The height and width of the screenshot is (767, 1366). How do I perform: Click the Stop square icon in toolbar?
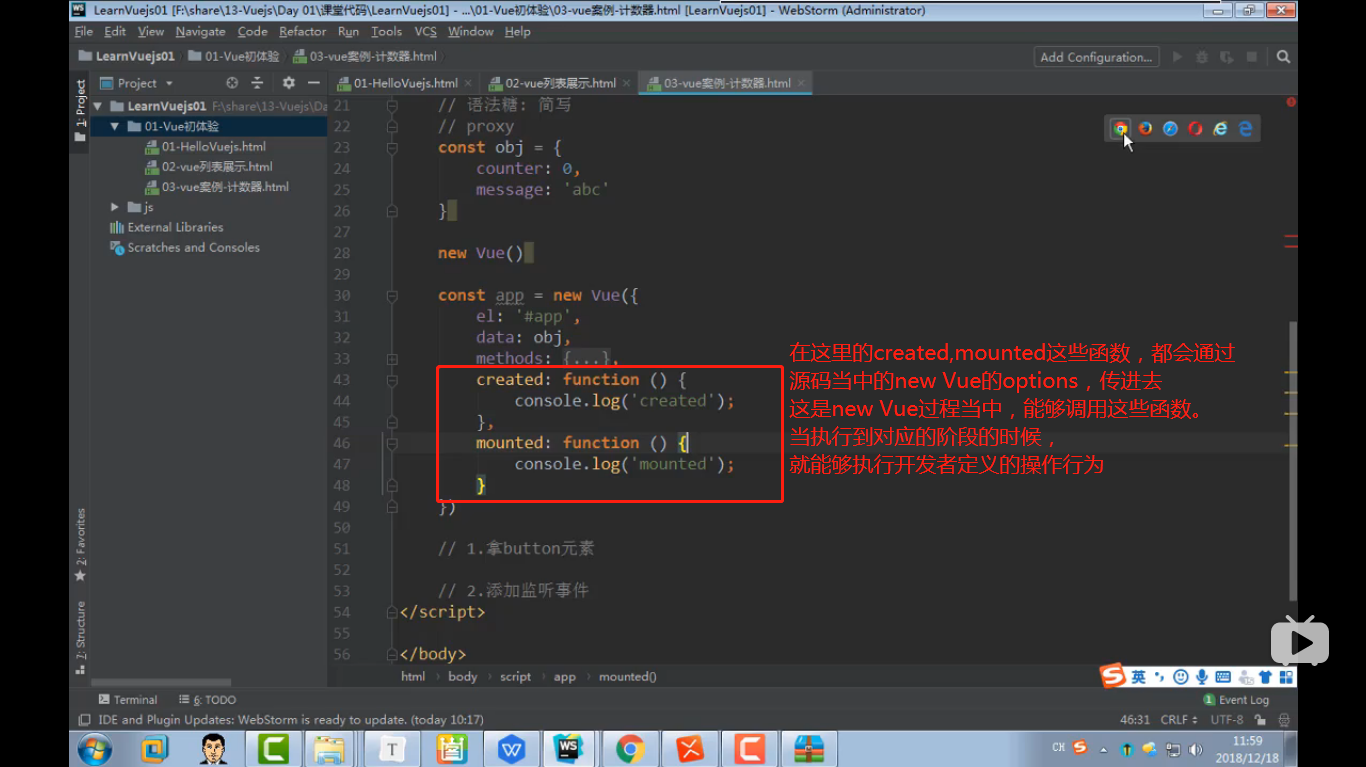(1252, 57)
